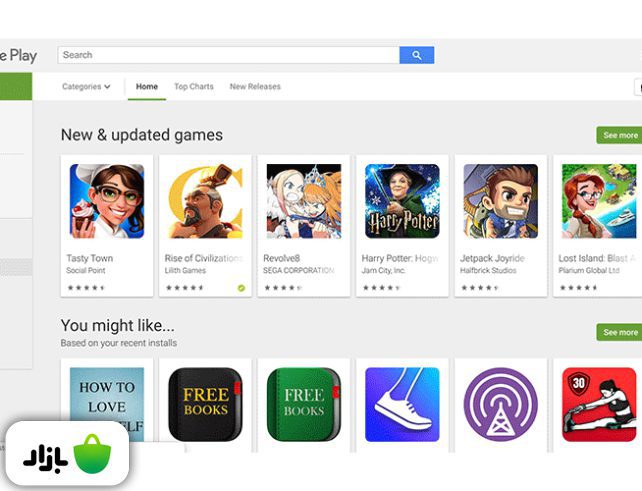Image resolution: width=642 pixels, height=491 pixels.
Task: Open the Harry Potter game icon
Action: click(x=402, y=201)
